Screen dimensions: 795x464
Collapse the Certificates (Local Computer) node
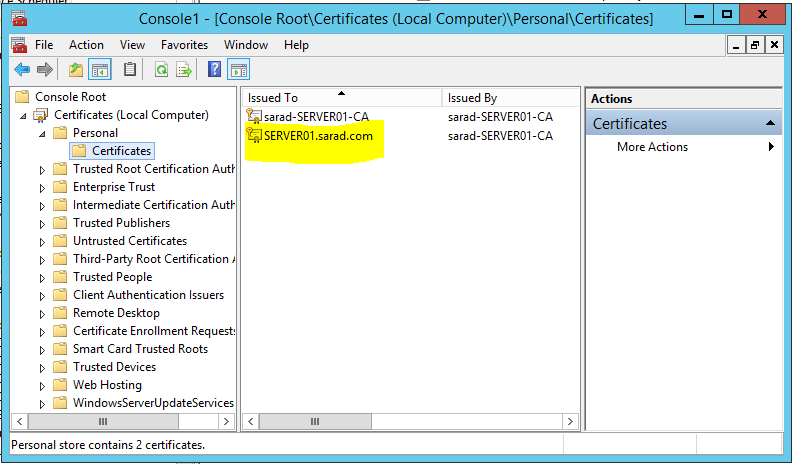click(23, 116)
